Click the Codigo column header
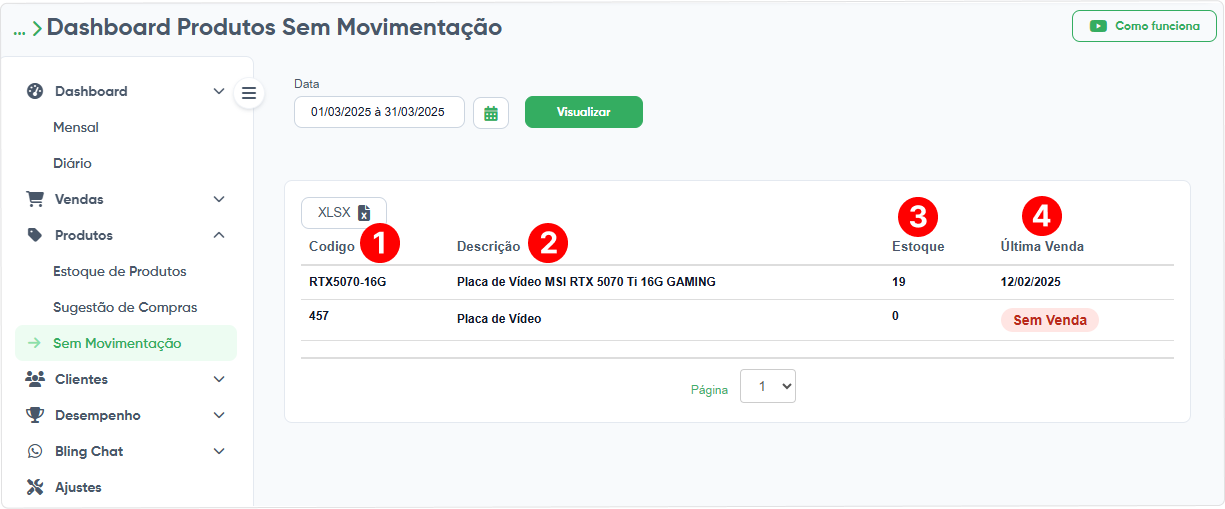This screenshot has width=1225, height=509. pyautogui.click(x=332, y=246)
